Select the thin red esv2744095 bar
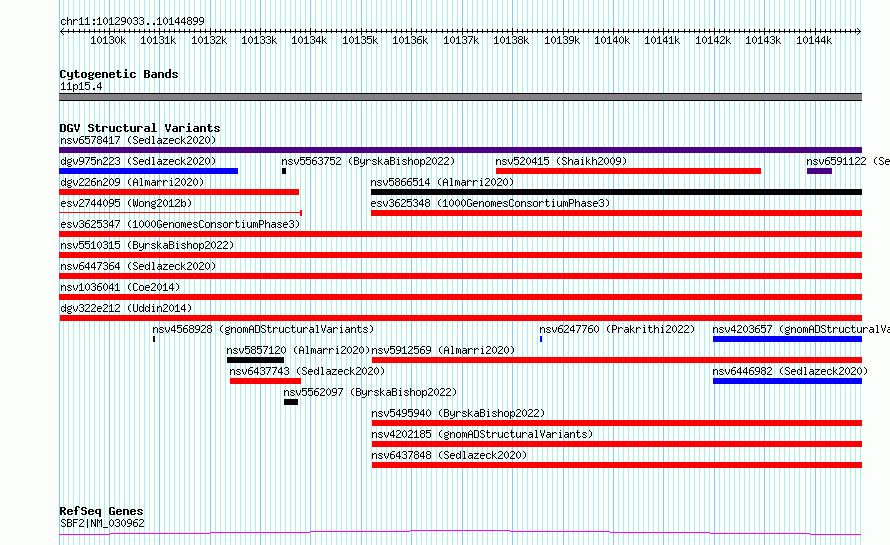Viewport: 890px width, 545px height. pyautogui.click(x=180, y=213)
